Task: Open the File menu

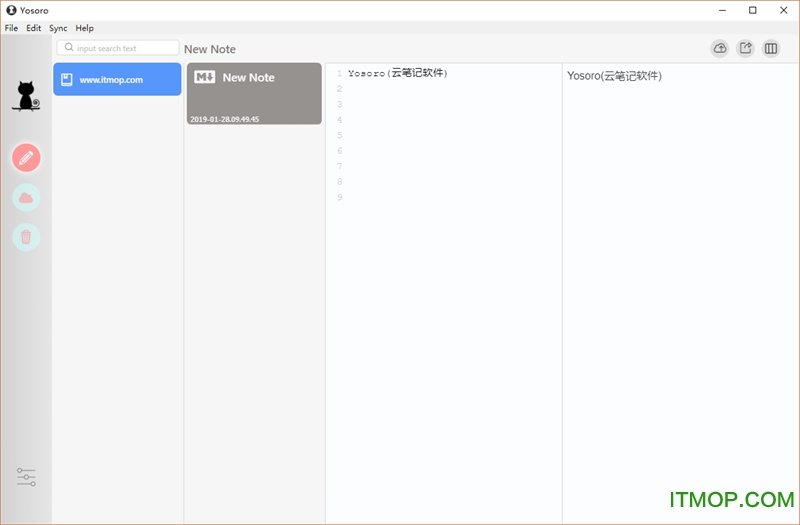Action: (x=11, y=28)
